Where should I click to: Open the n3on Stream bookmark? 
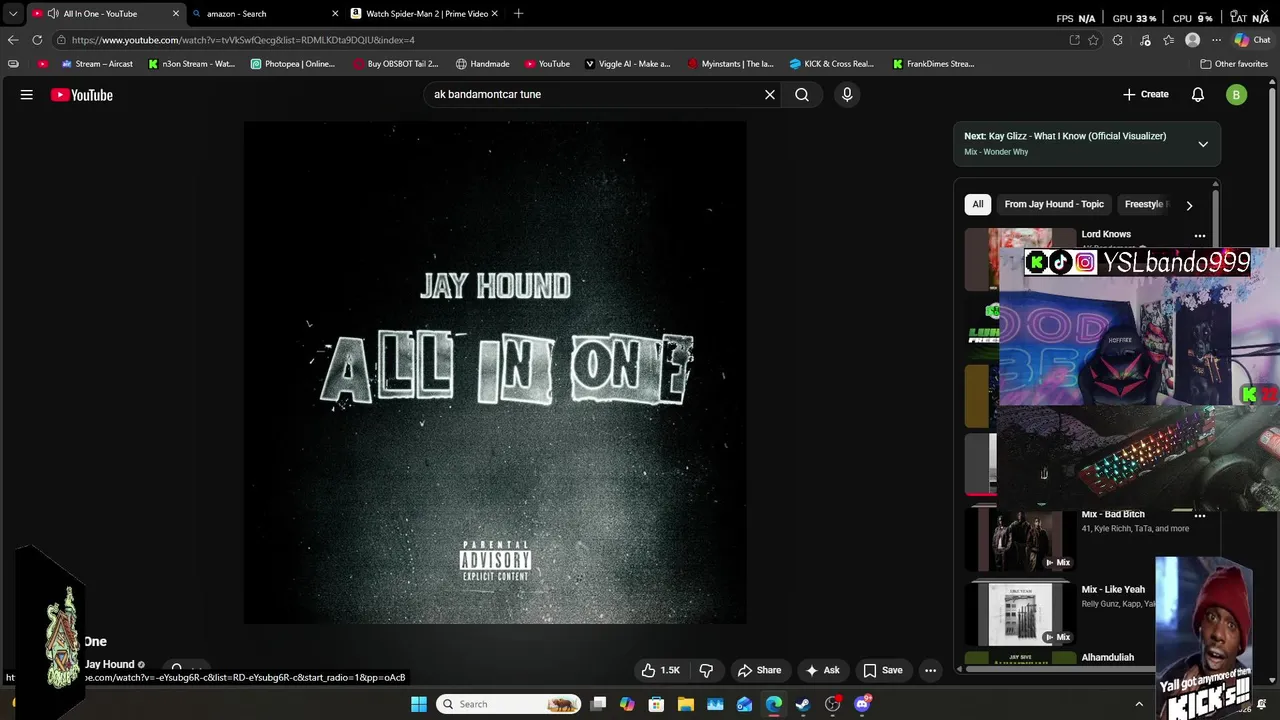click(191, 64)
